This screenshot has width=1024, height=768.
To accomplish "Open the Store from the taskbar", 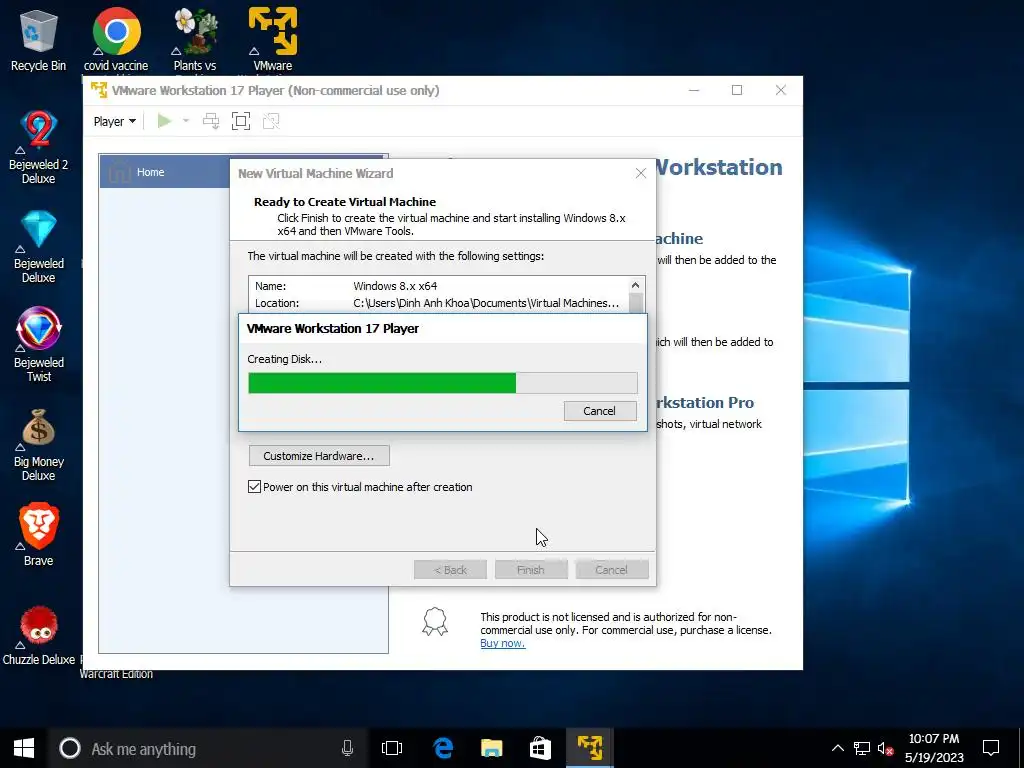I will pos(540,748).
